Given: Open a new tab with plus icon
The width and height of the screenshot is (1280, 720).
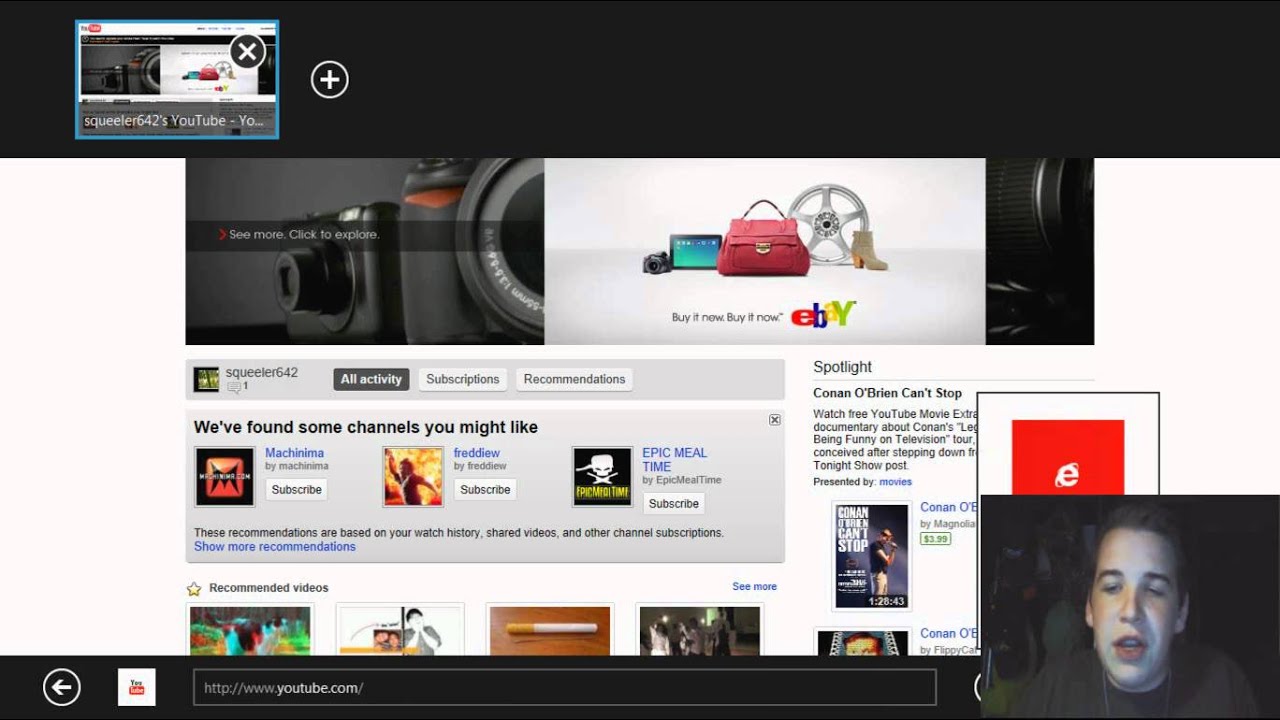Looking at the screenshot, I should point(329,80).
